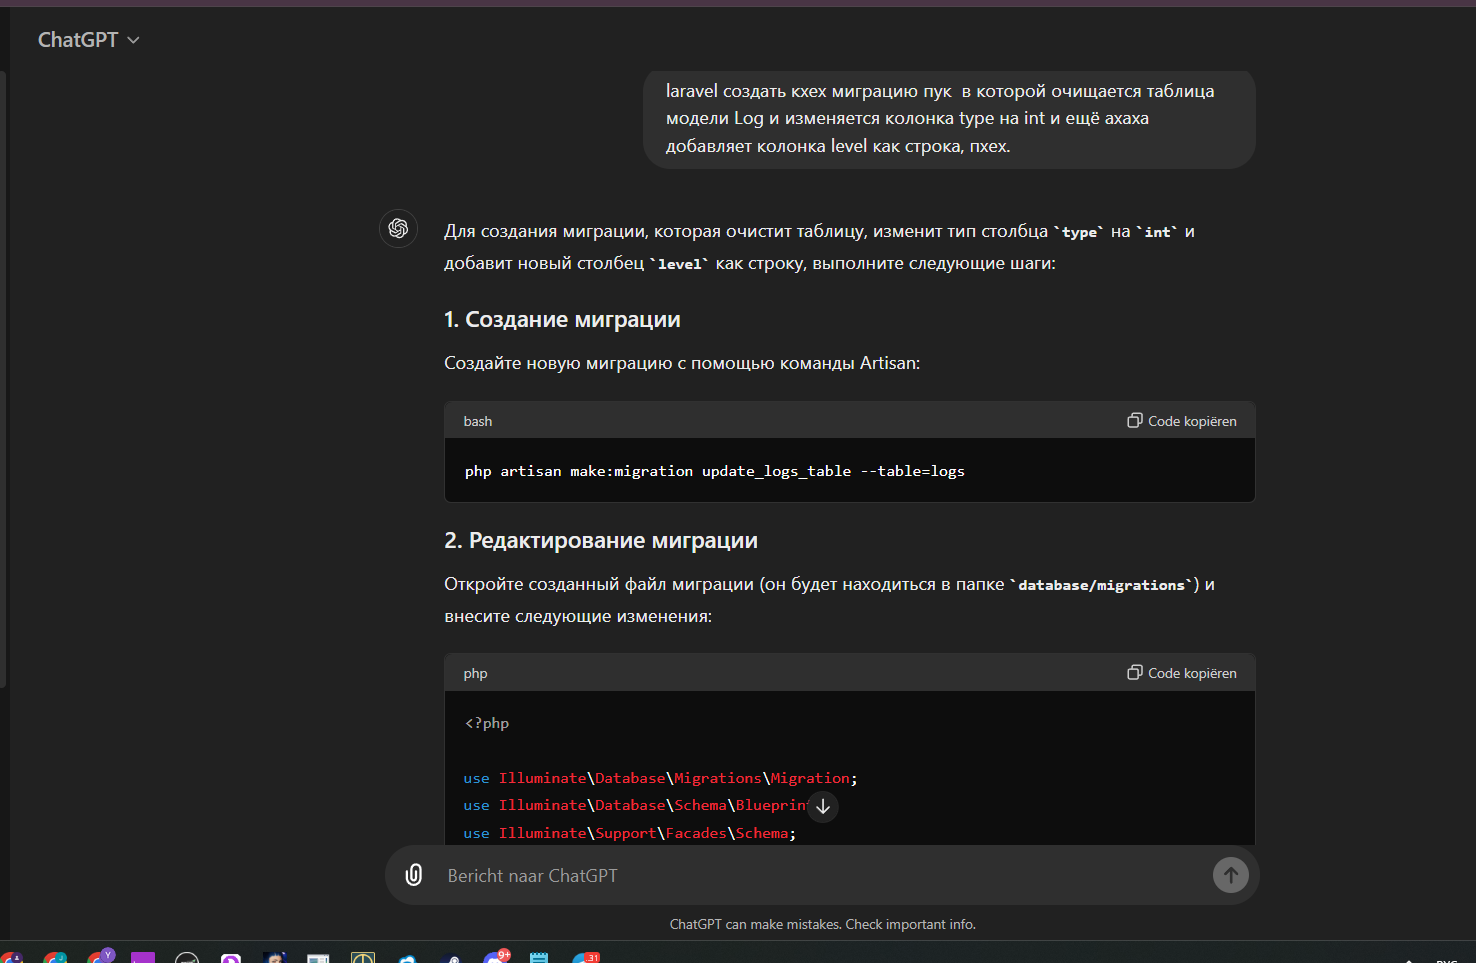Screen dimensions: 1476x963
Task: Click the 'Schema\Blueprint' use statement line
Action: point(636,805)
